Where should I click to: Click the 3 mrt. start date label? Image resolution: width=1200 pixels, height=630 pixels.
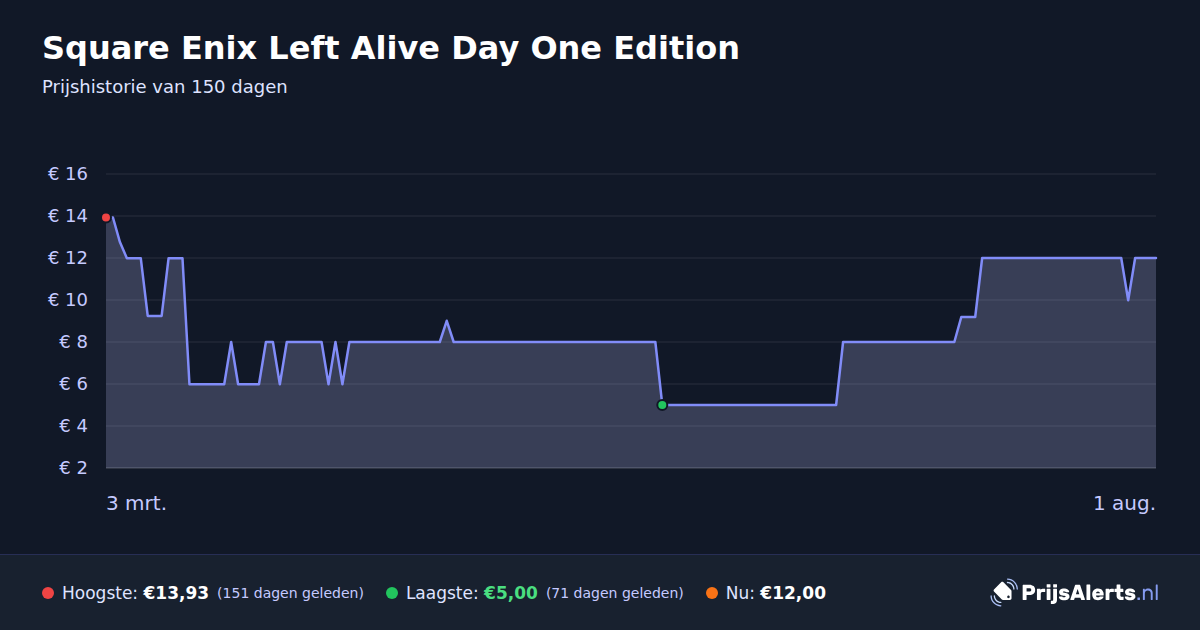click(137, 503)
